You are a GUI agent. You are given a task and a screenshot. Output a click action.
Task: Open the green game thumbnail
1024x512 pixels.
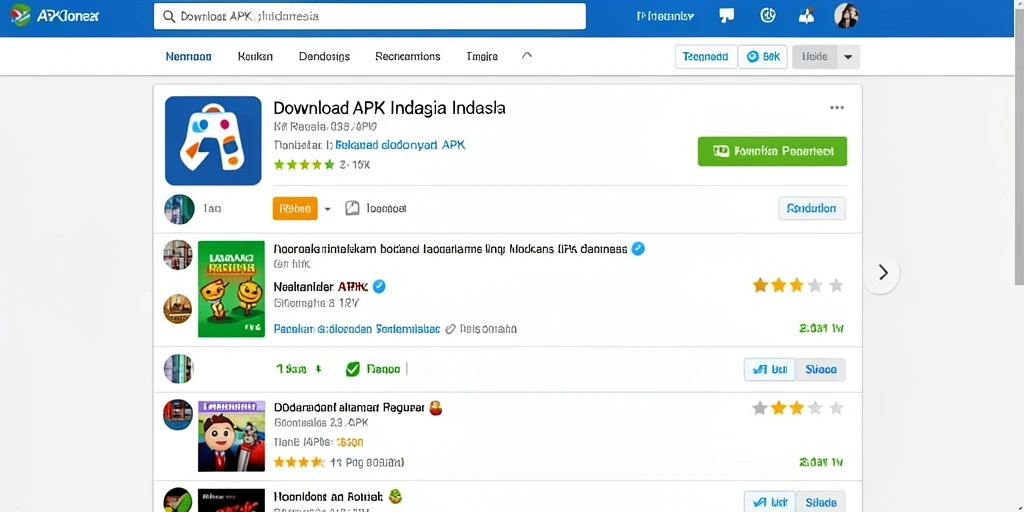point(231,289)
